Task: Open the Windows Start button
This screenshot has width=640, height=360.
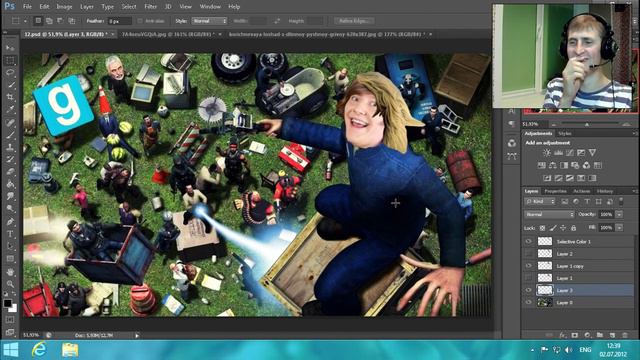Action: tap(11, 350)
